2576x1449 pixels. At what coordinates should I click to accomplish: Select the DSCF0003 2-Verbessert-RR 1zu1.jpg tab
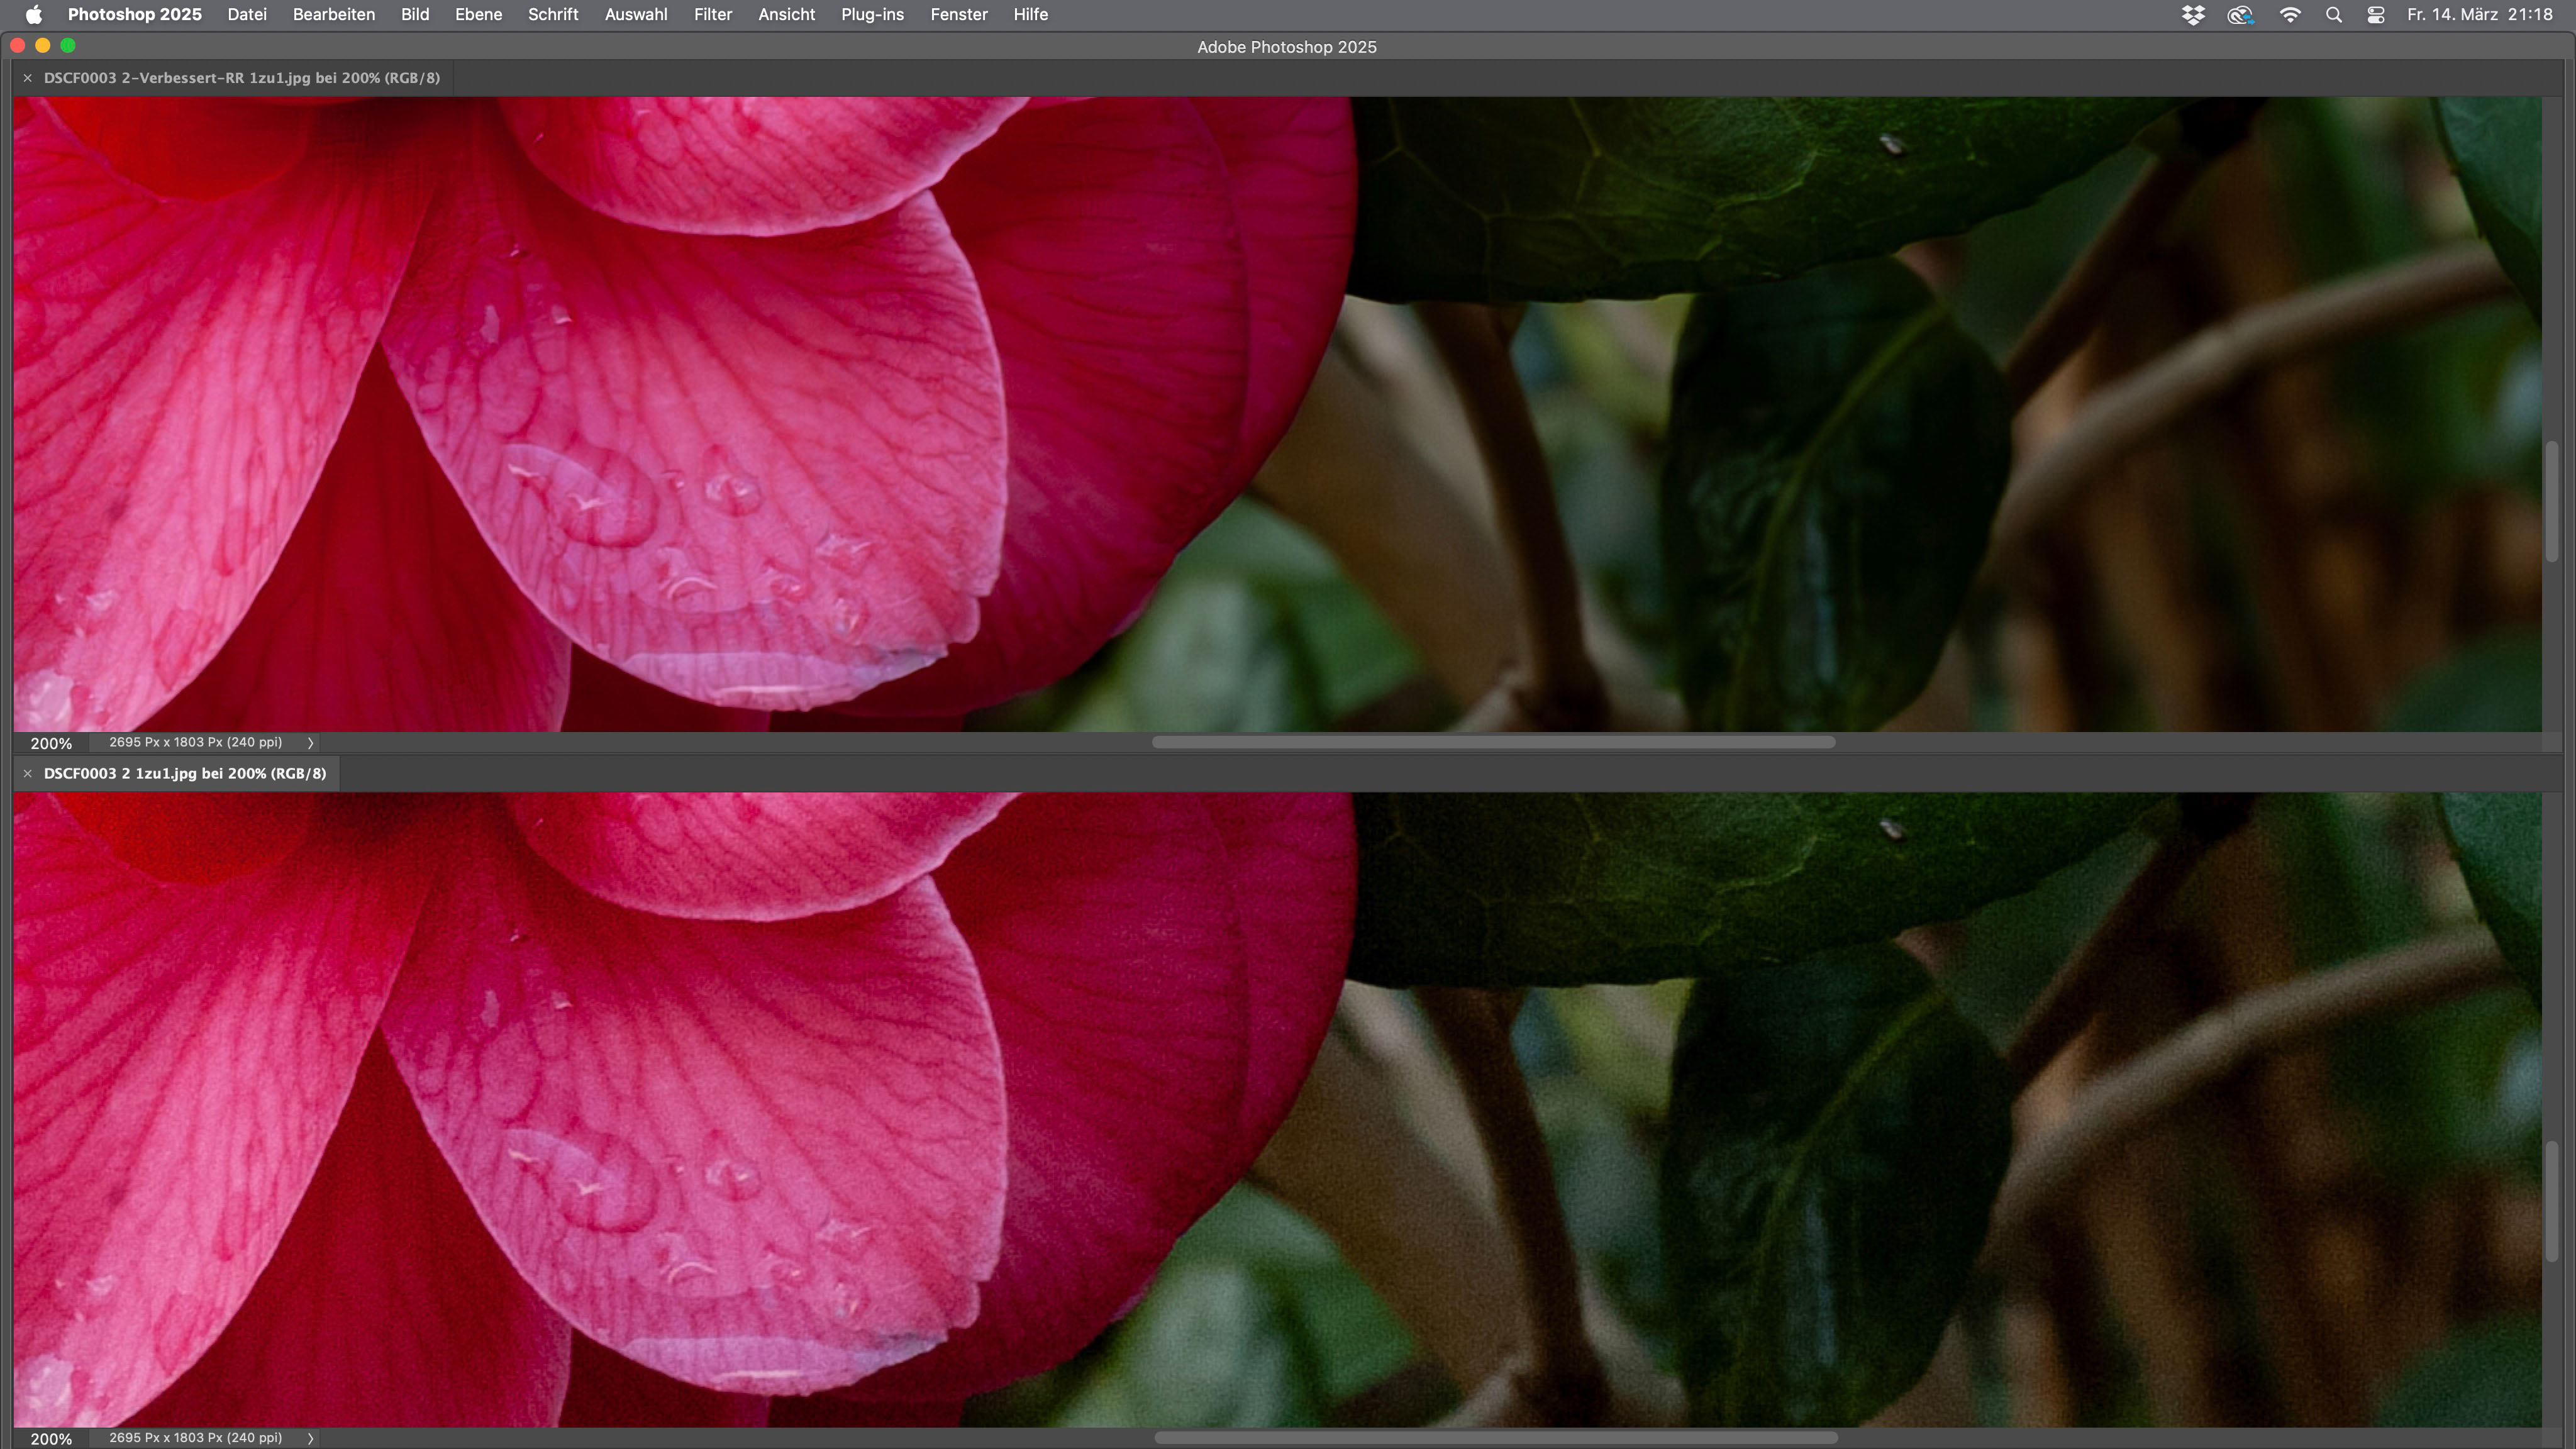(241, 78)
